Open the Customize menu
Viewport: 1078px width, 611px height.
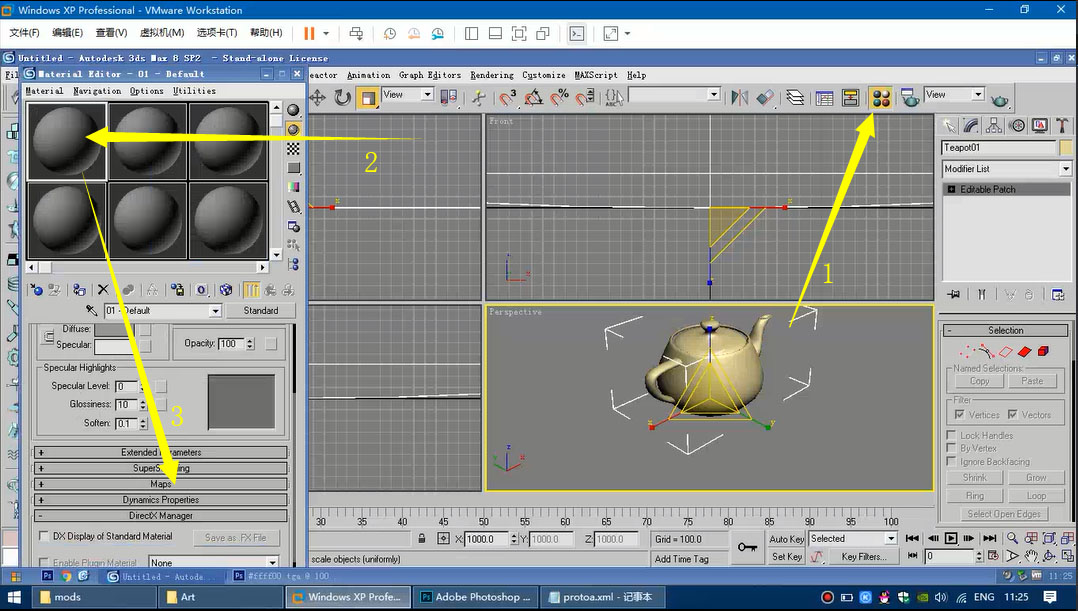tap(544, 75)
